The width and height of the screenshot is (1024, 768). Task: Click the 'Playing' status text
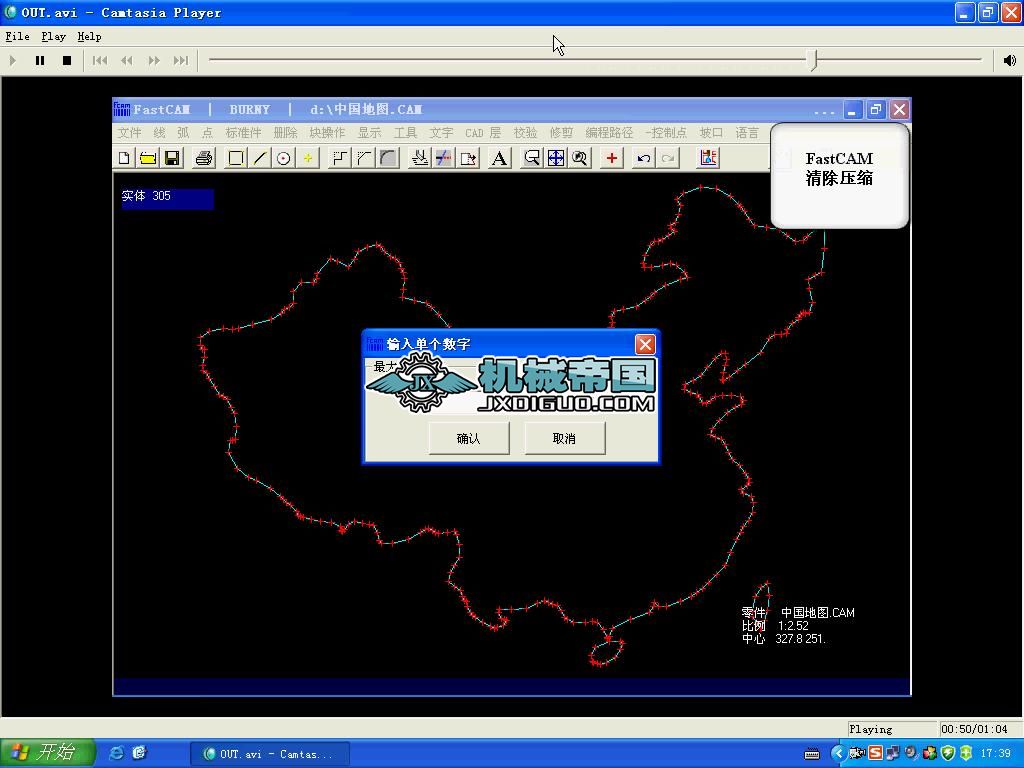[x=870, y=729]
